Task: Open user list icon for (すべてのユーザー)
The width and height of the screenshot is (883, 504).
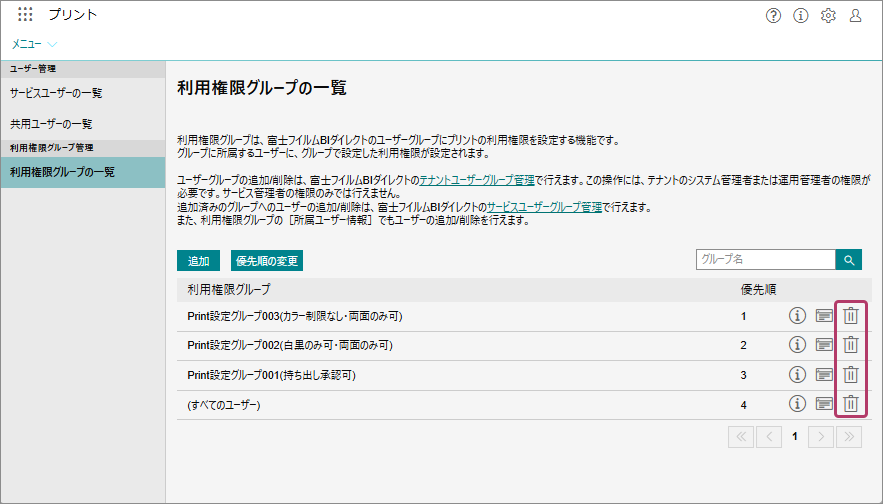Action: 824,403
